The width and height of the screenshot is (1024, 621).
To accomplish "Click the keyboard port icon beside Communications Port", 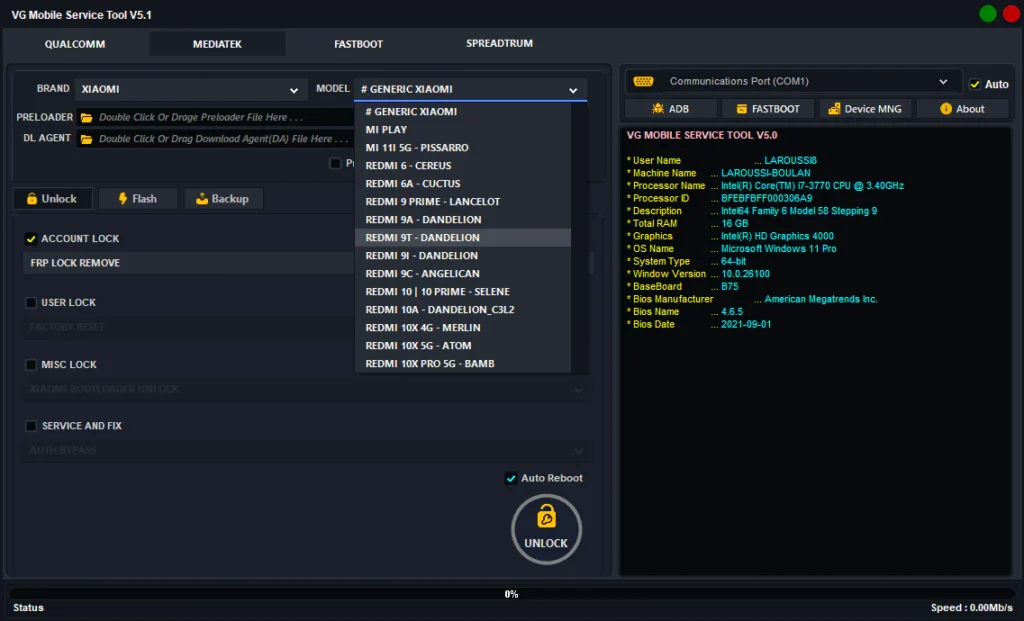I will click(643, 82).
